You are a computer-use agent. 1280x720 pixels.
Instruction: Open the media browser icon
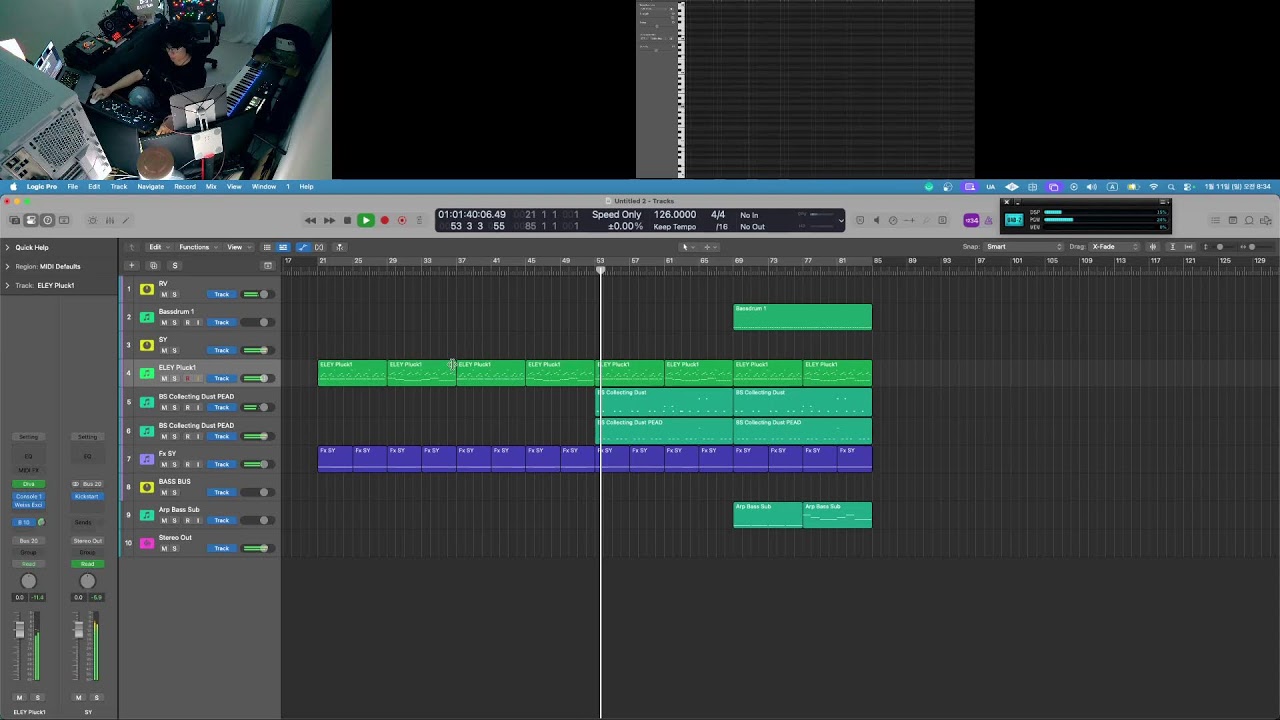coord(1267,220)
